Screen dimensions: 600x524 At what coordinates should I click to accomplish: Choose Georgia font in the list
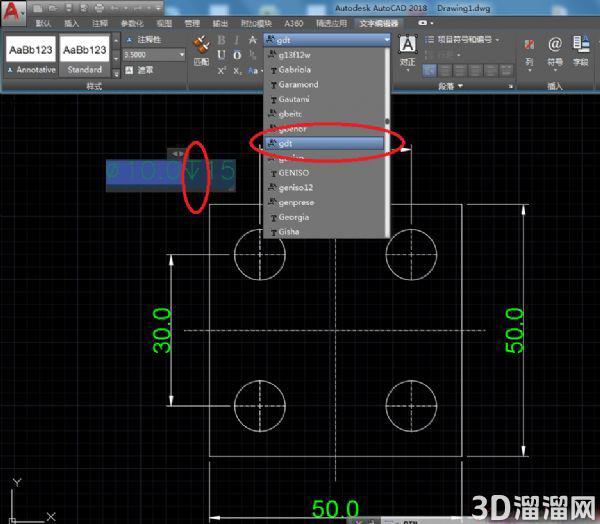point(324,217)
